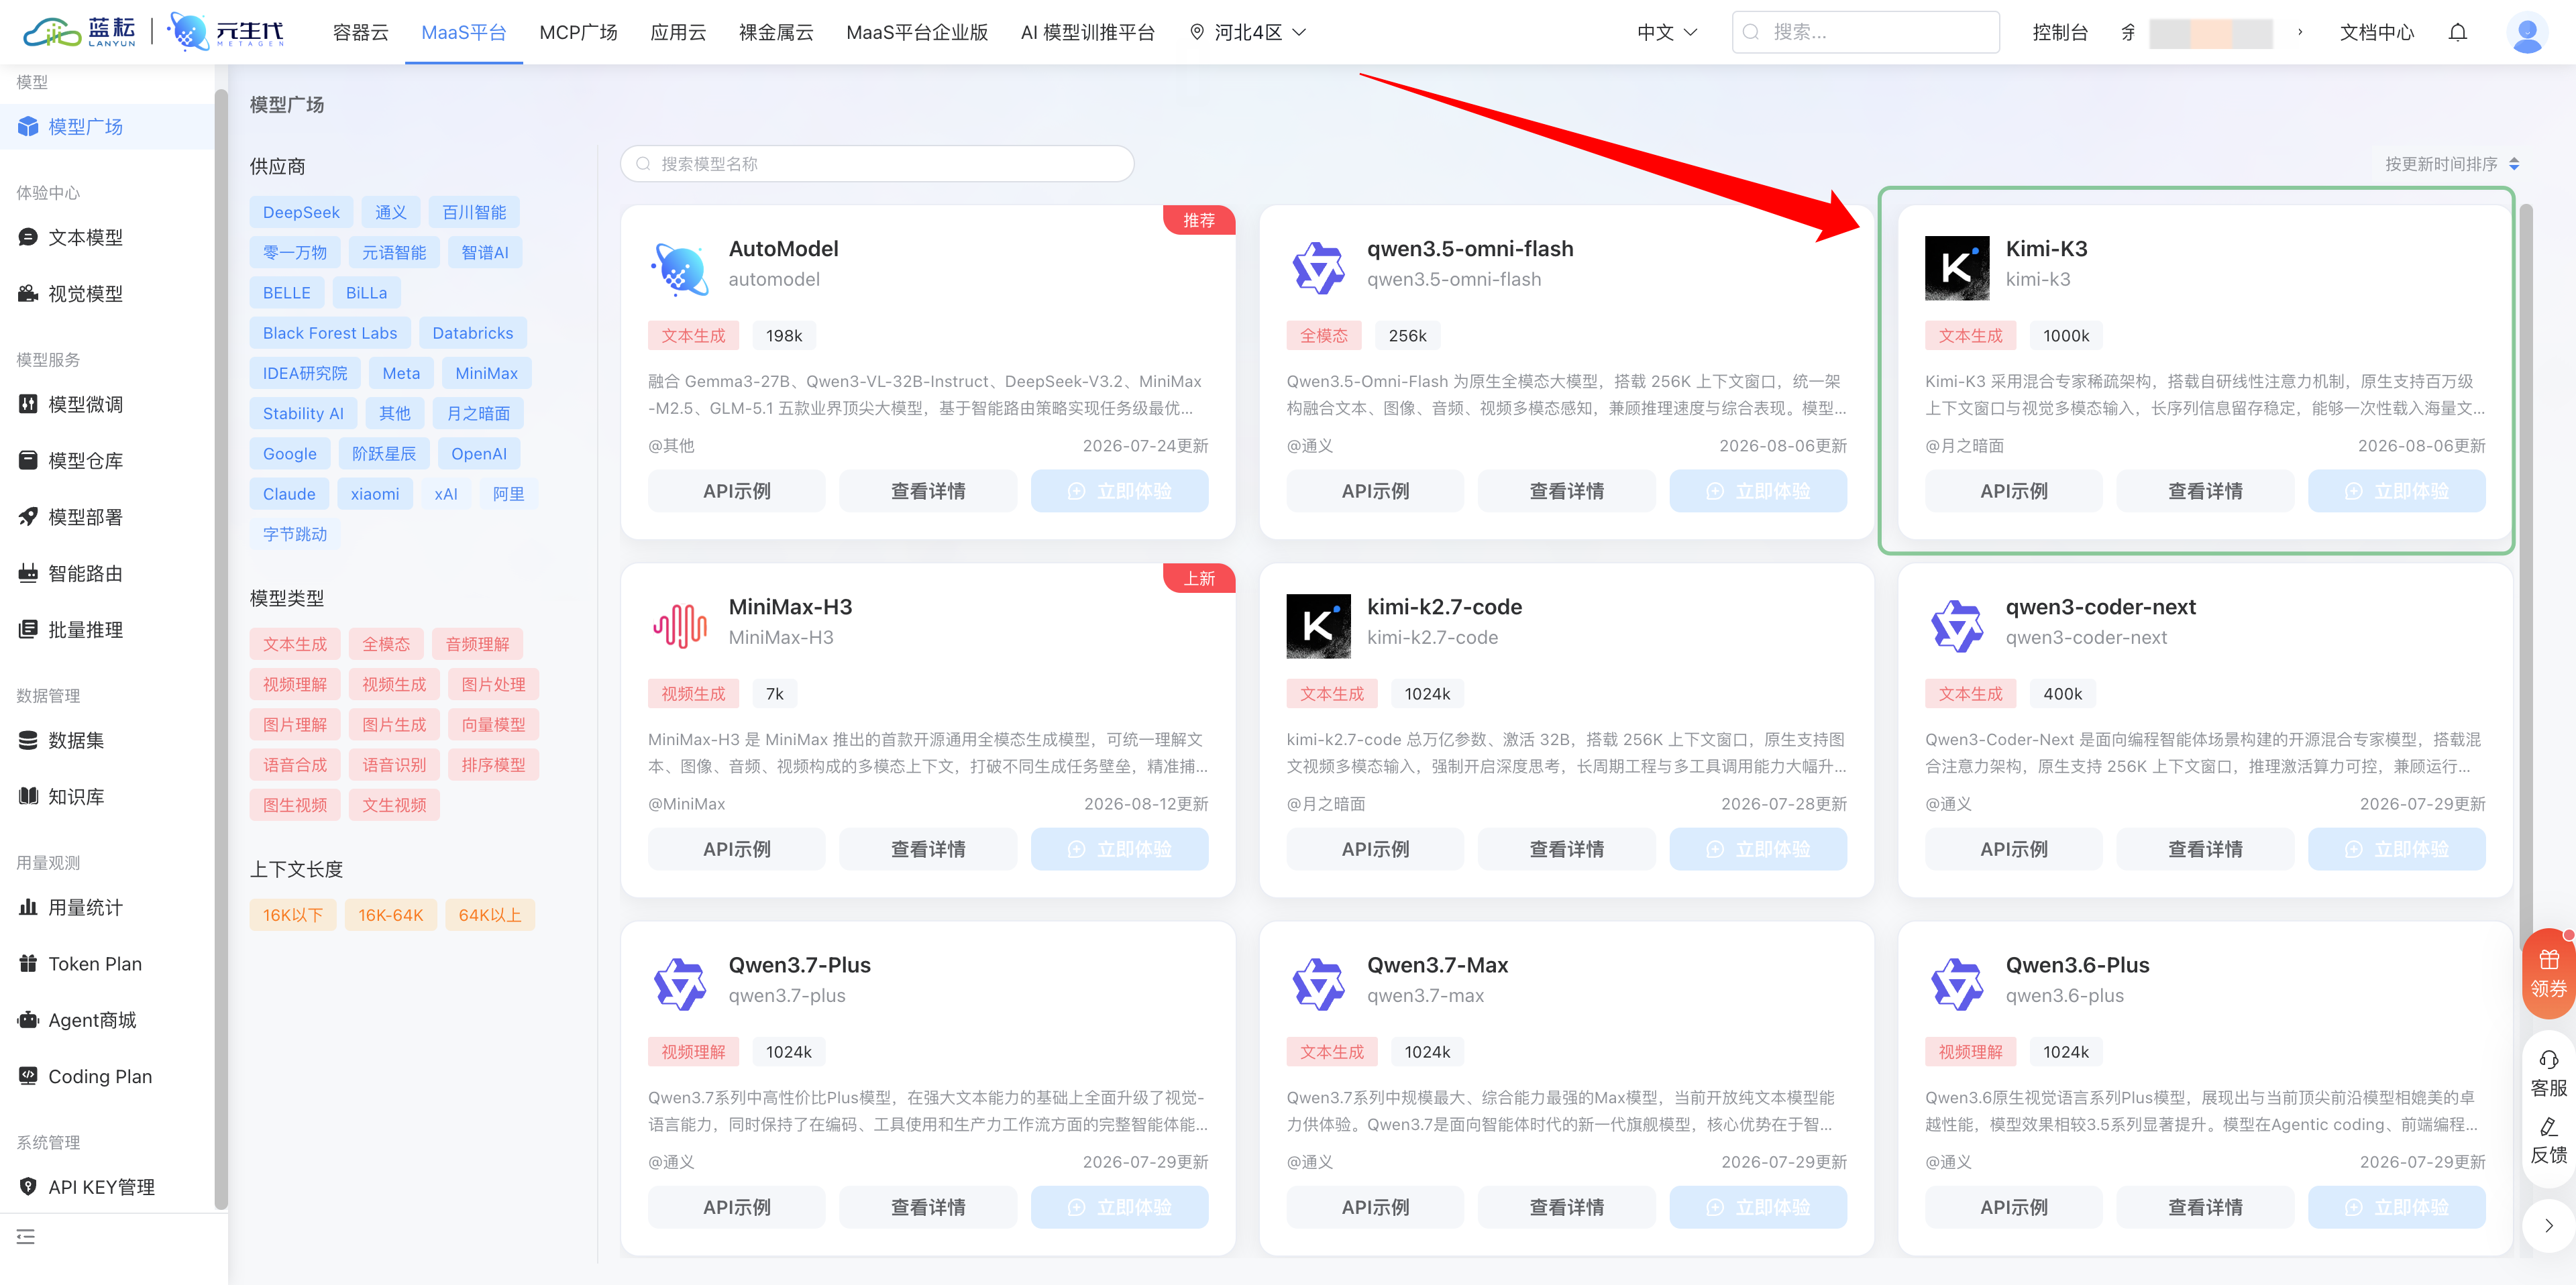Open the Token Plan sidebar item
2576x1285 pixels.
(x=108, y=964)
